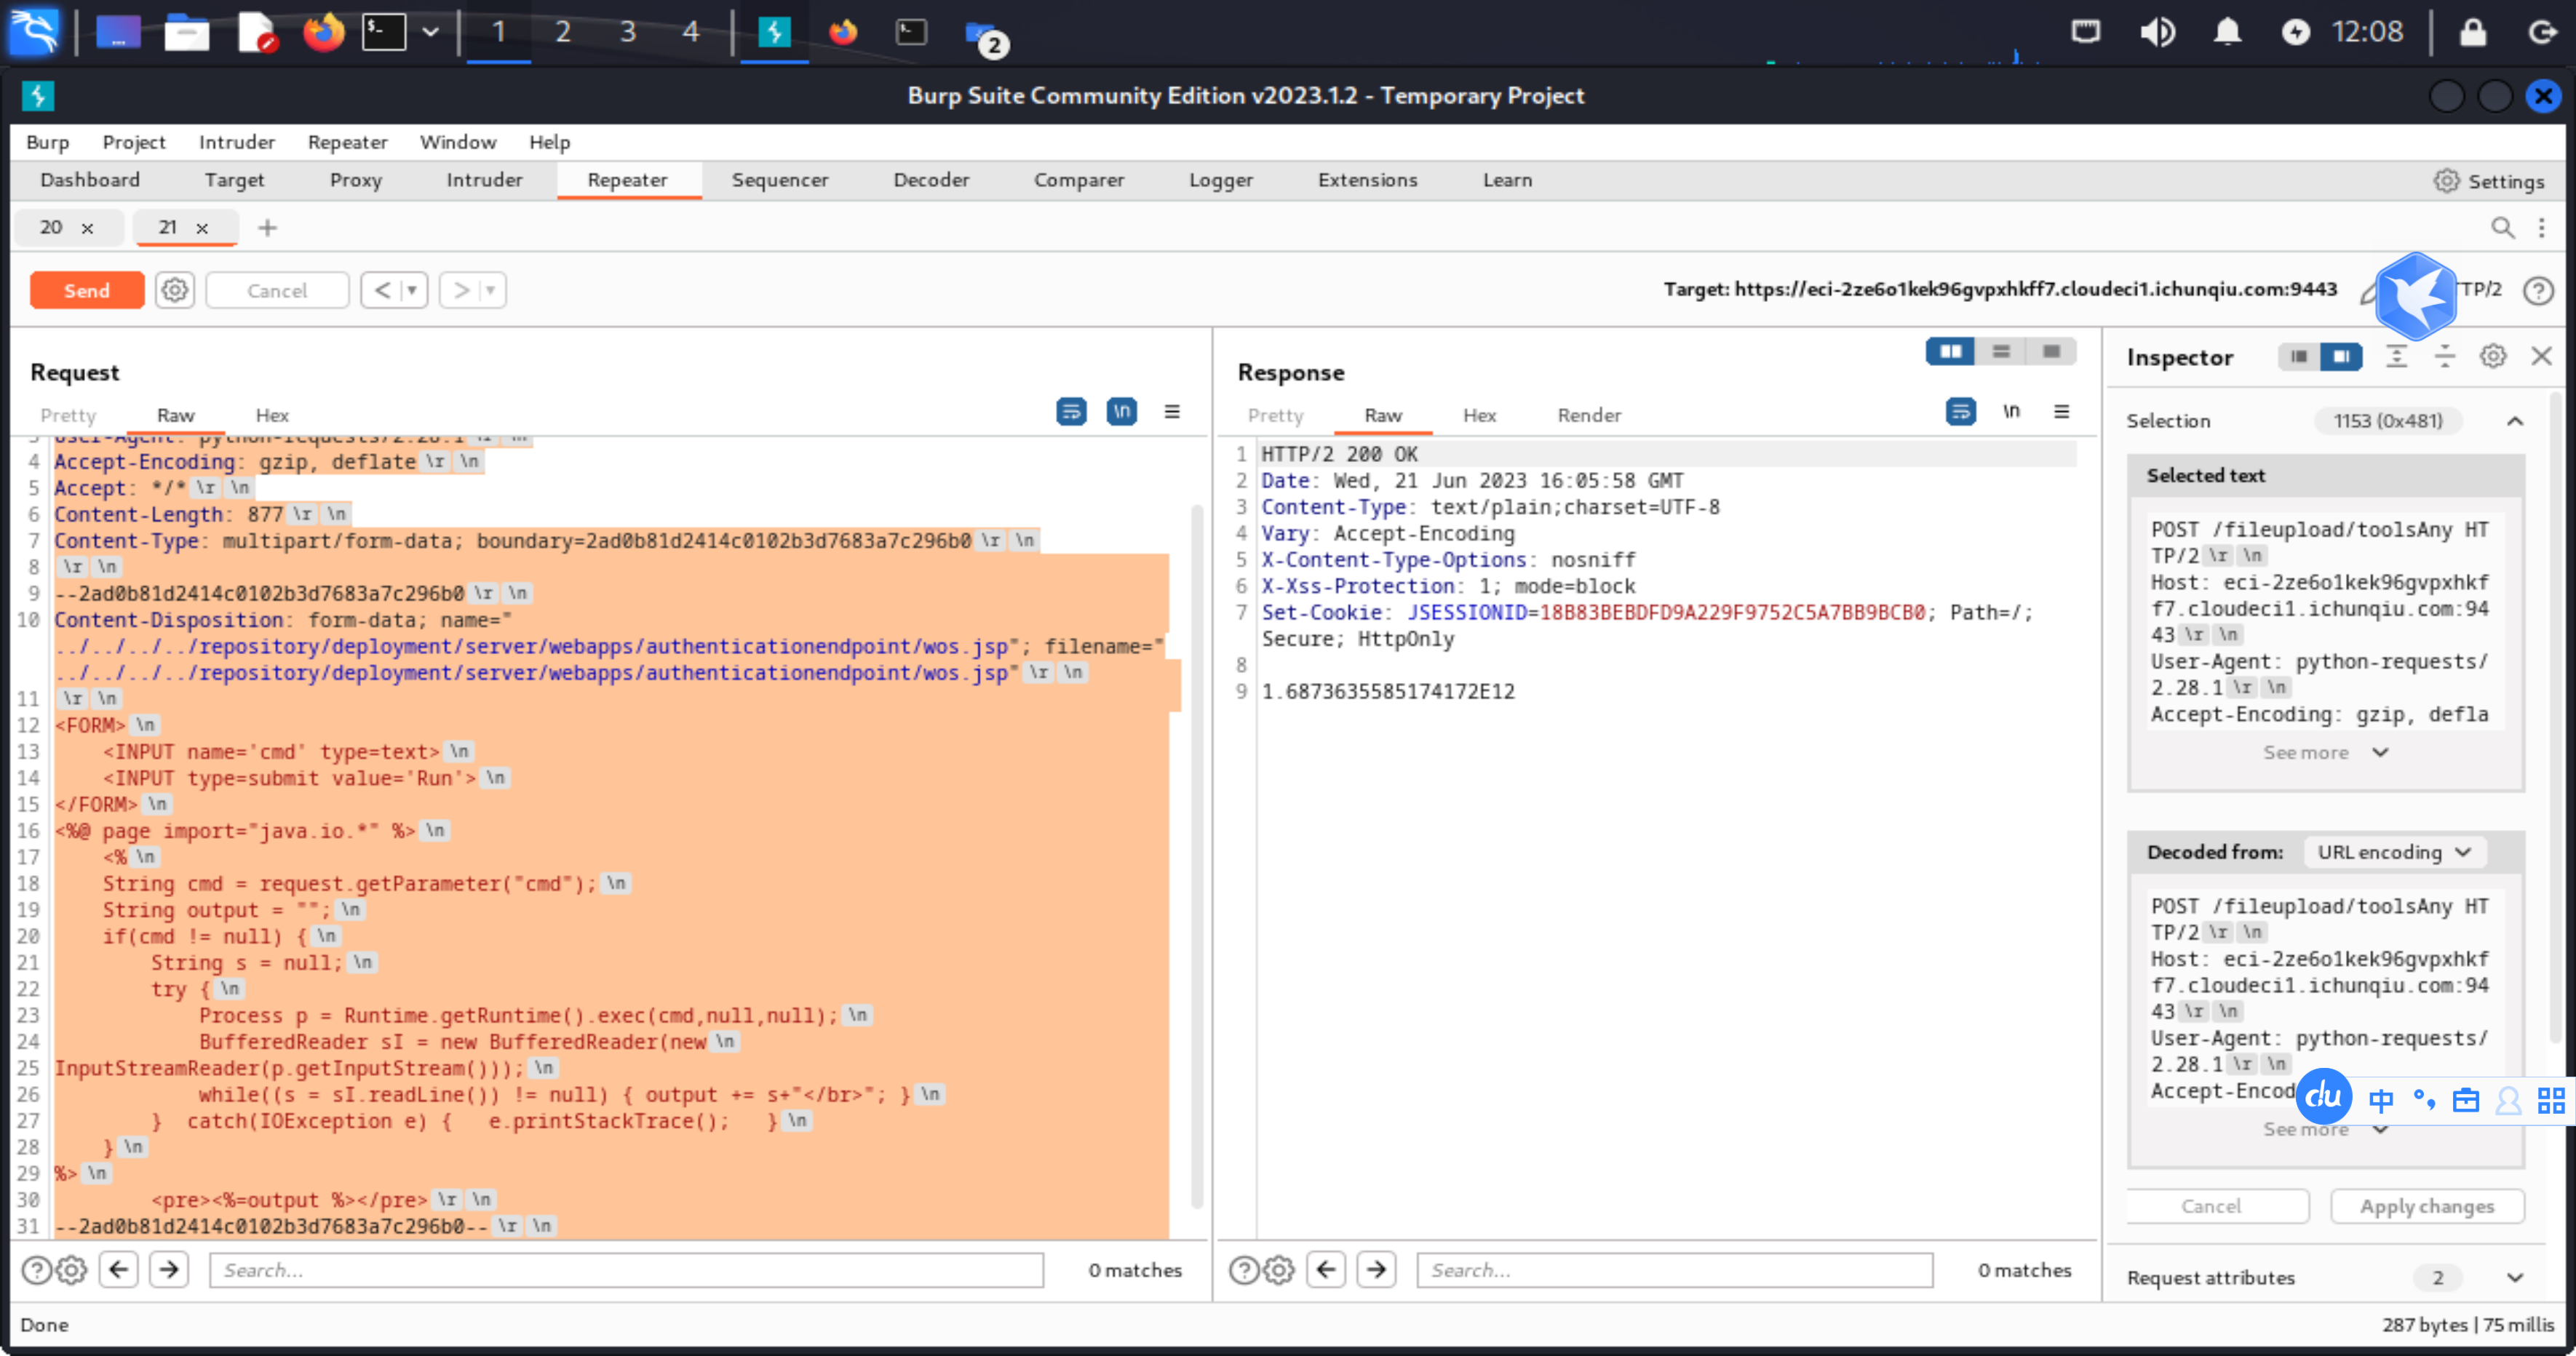Switch to the Decoder tab
The width and height of the screenshot is (2576, 1356).
tap(930, 180)
